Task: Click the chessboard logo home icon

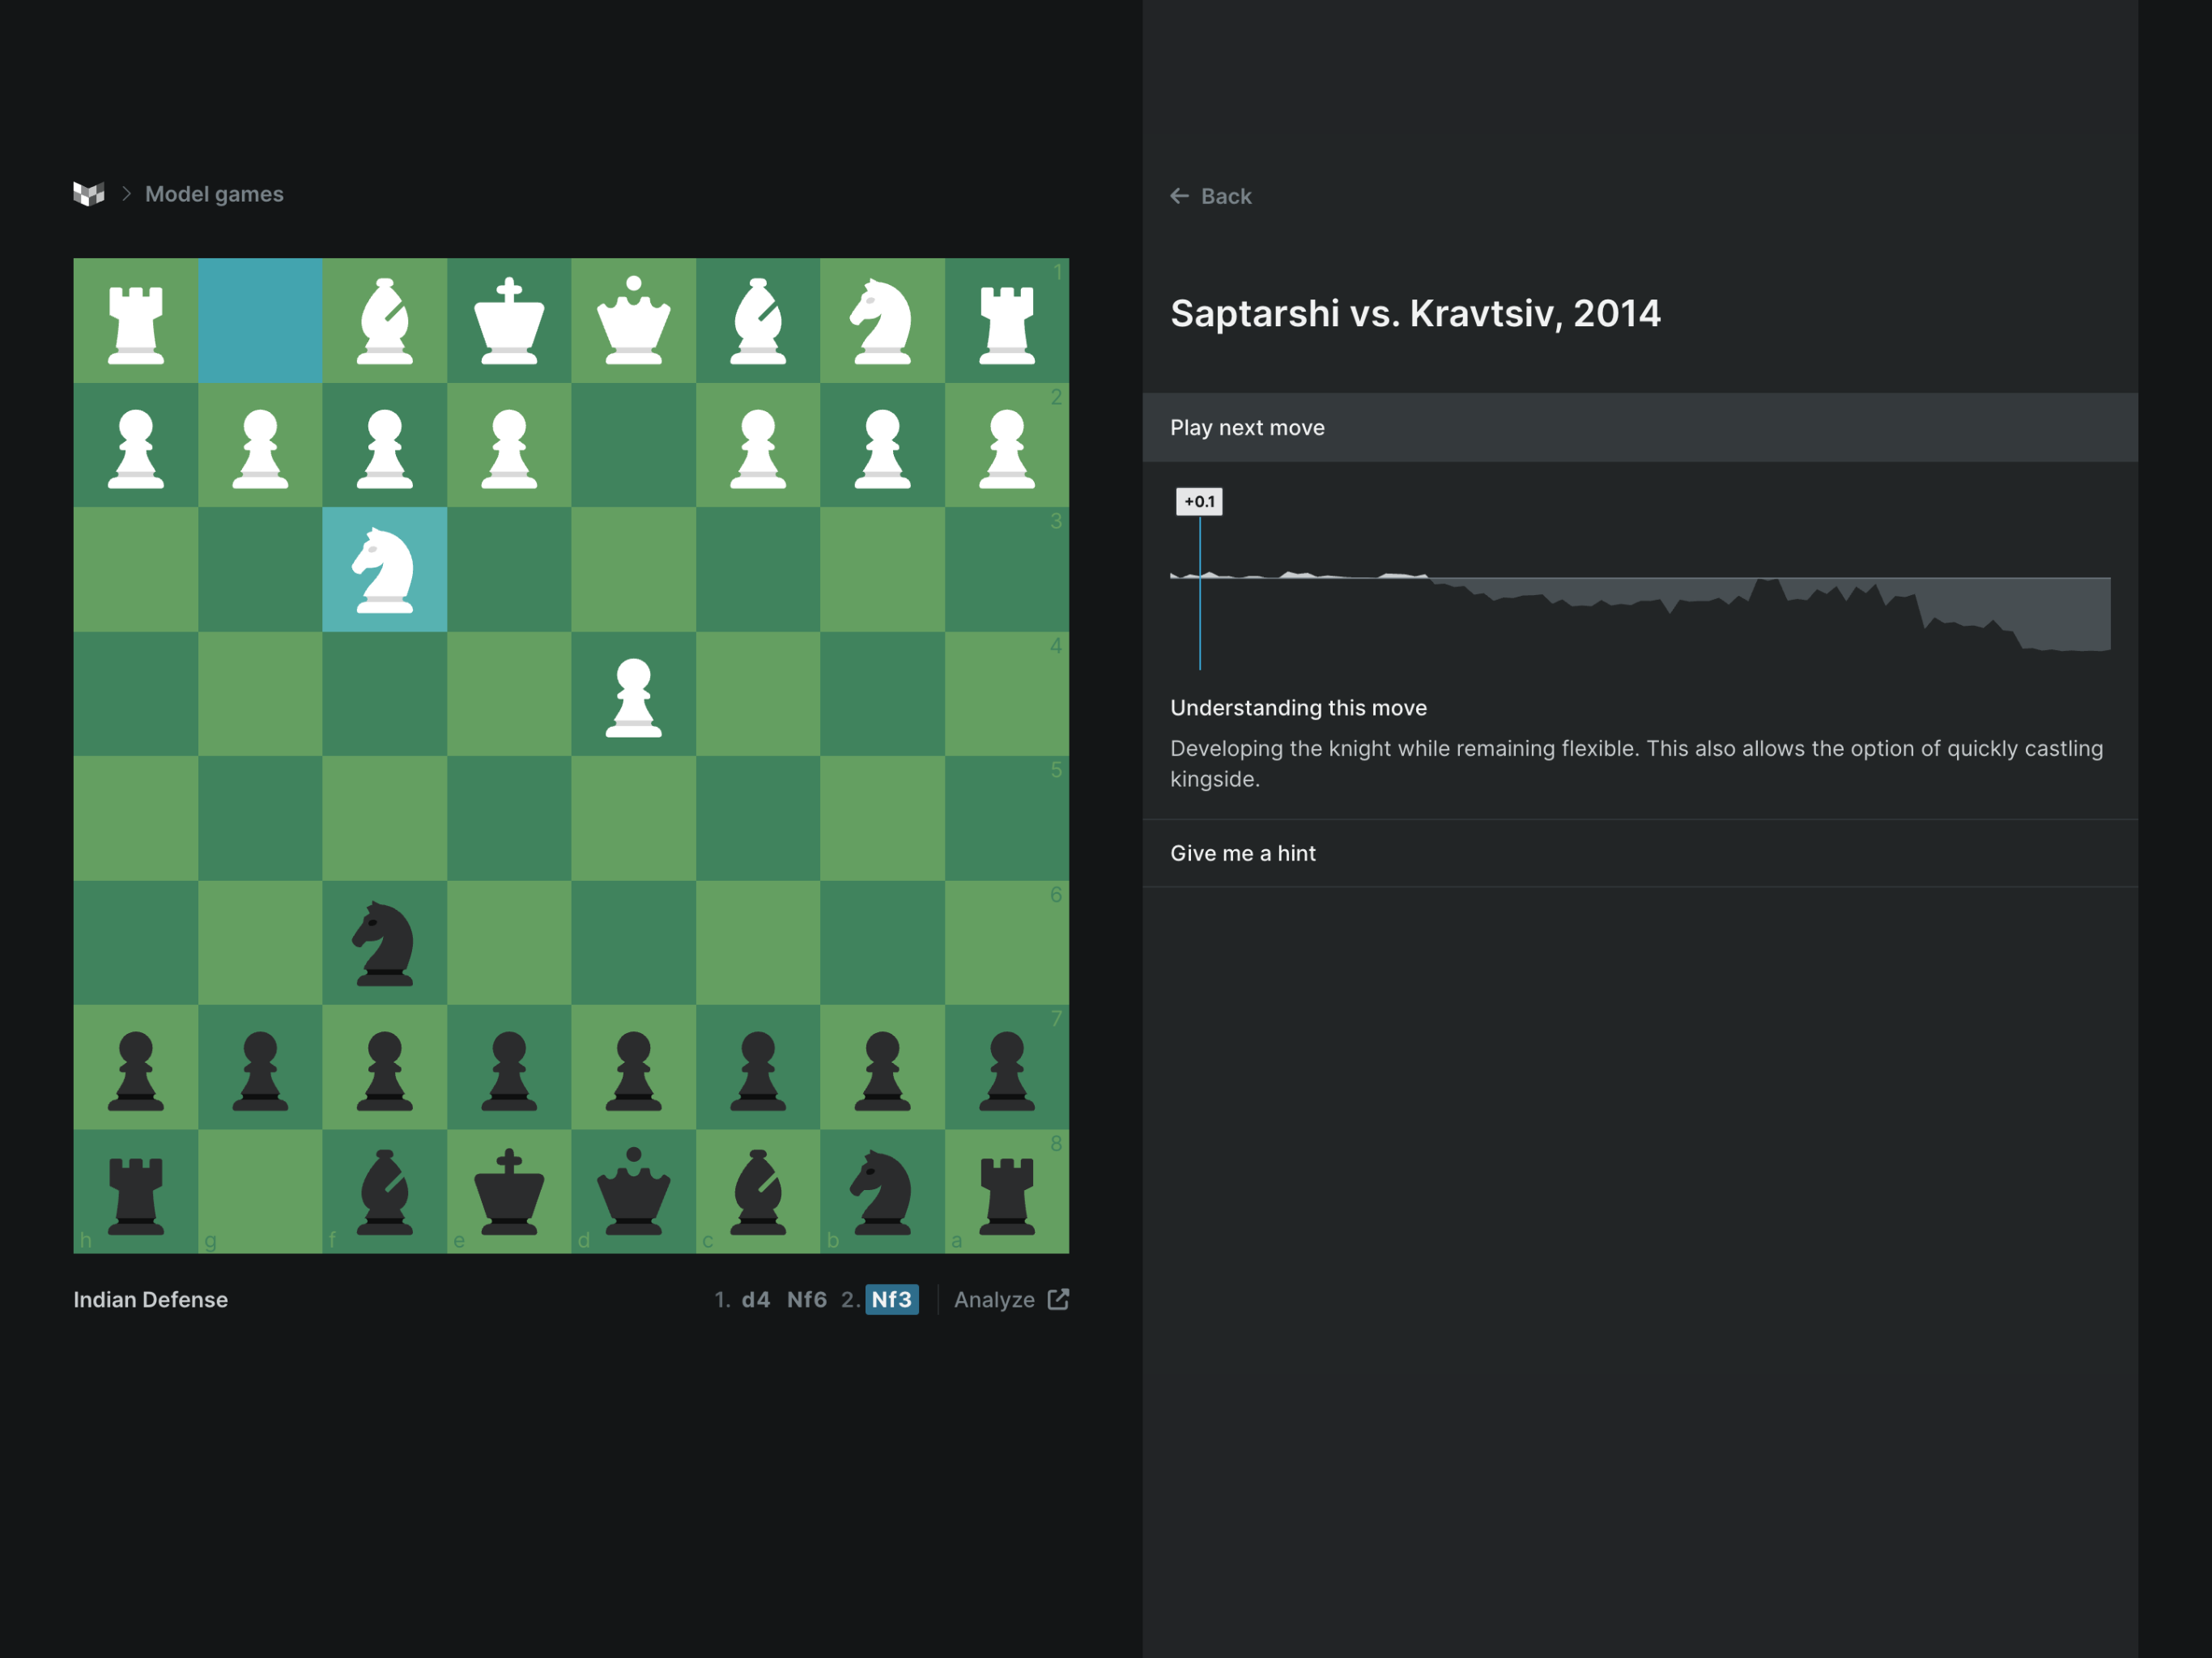Action: pos(88,194)
